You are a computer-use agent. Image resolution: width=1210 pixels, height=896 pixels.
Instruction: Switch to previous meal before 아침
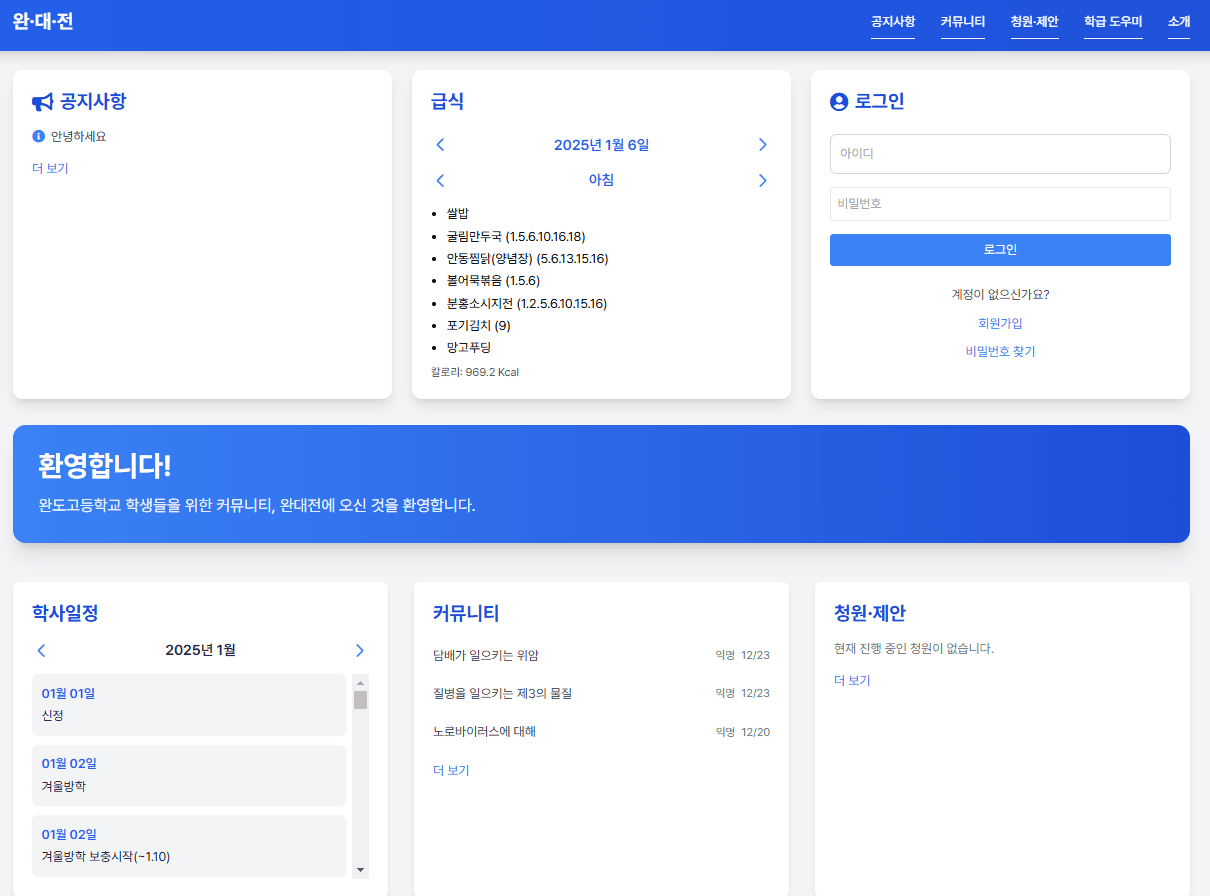[x=440, y=180]
